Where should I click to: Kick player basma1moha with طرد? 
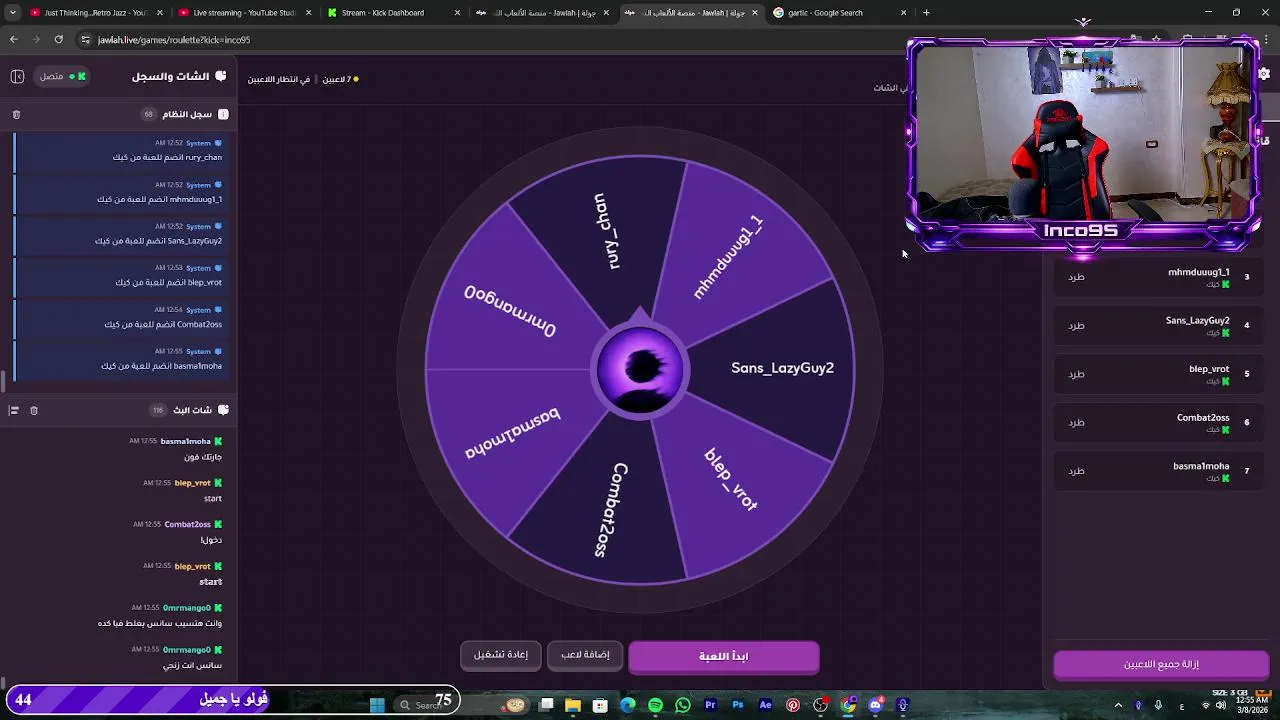click(1076, 471)
